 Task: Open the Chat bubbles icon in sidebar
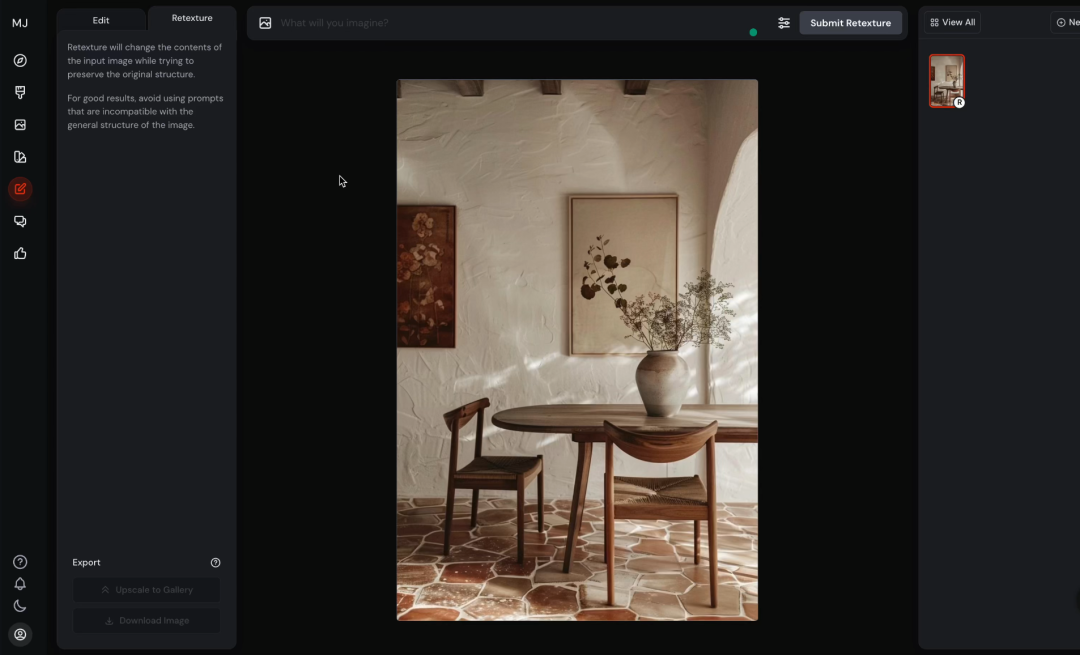20,221
